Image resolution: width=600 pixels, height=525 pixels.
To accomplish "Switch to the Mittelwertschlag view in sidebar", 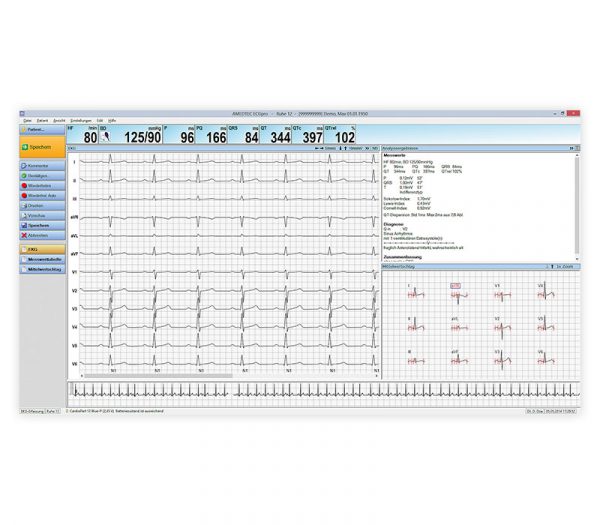I will point(42,269).
